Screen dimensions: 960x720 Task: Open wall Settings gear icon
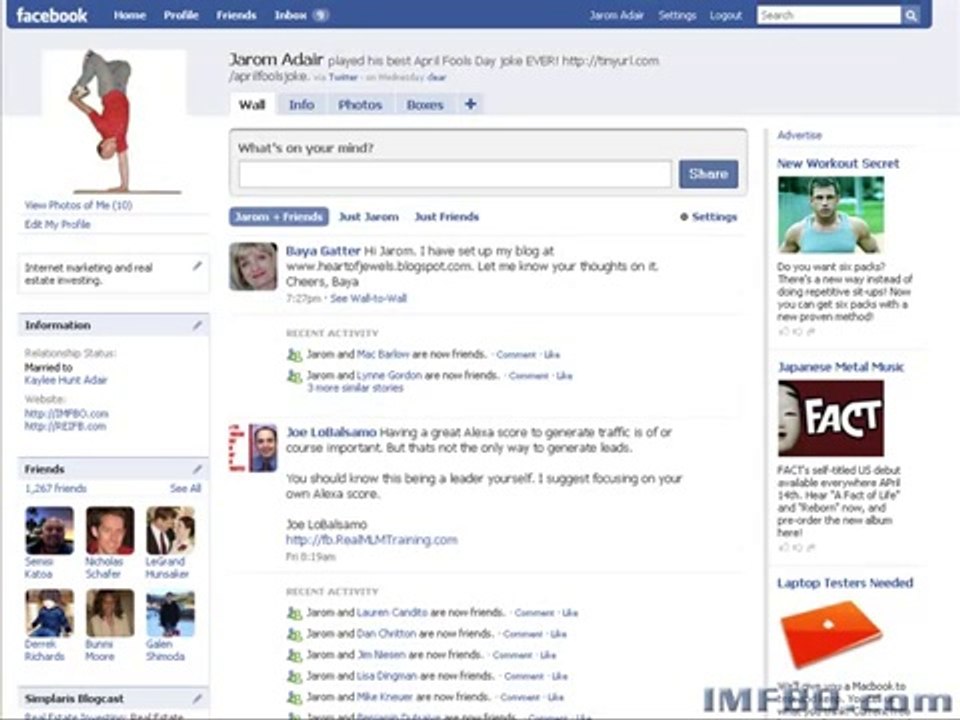[684, 217]
